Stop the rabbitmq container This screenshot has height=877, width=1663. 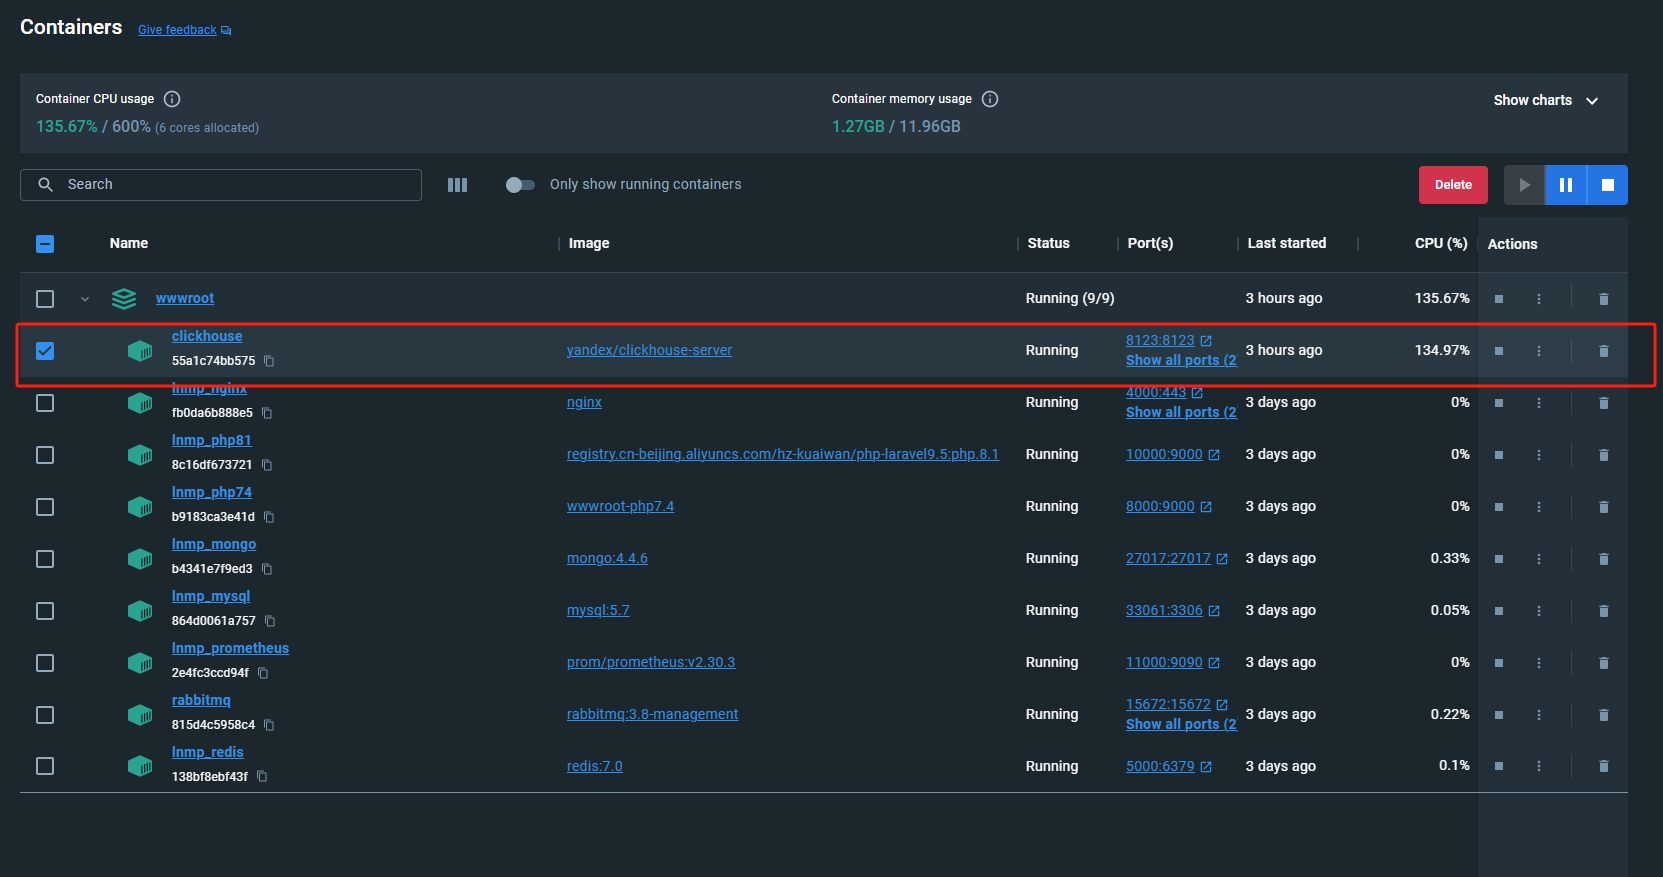pos(1499,715)
